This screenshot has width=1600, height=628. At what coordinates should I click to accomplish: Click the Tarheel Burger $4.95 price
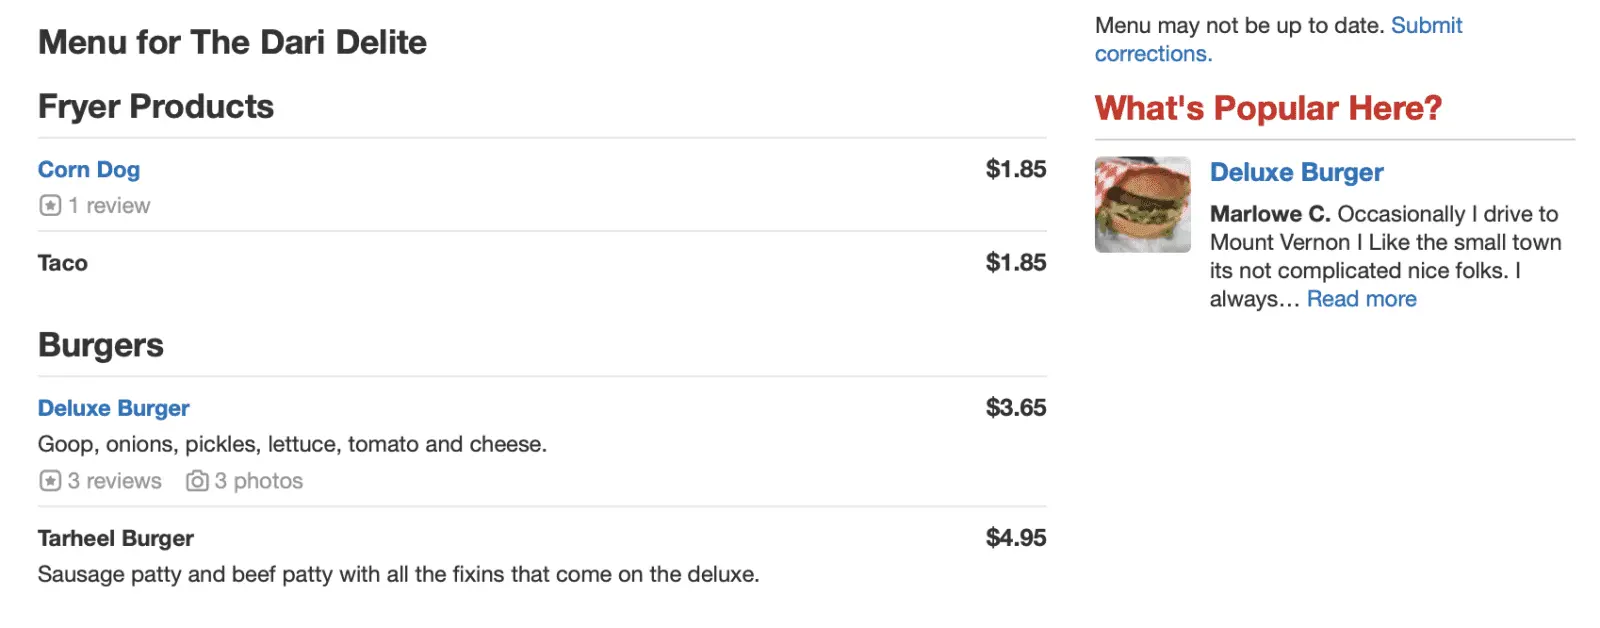[x=1015, y=538]
